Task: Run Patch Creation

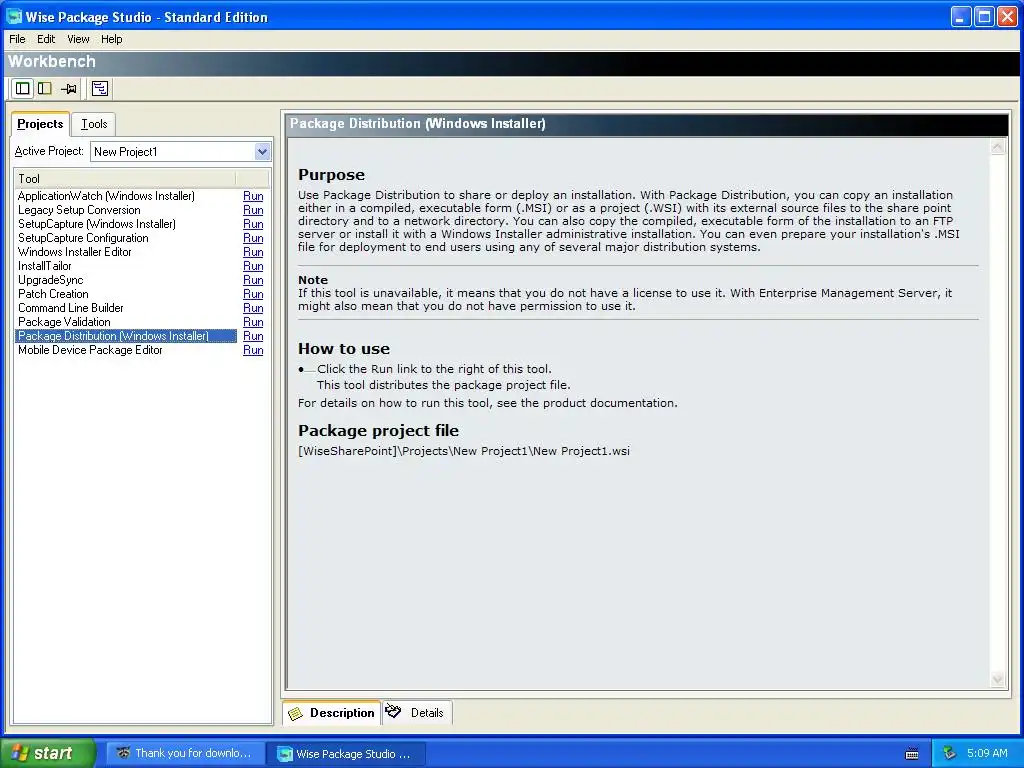Action: (x=253, y=294)
